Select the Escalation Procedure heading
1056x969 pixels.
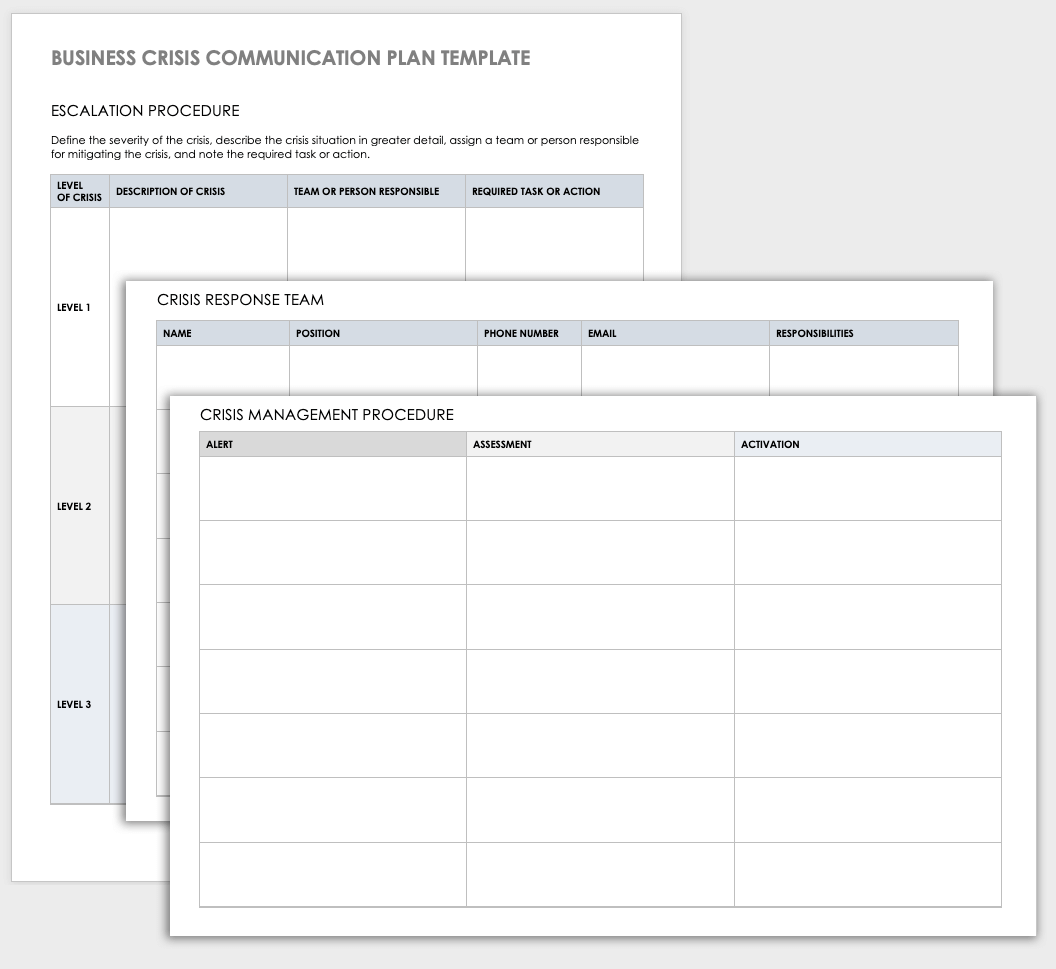pyautogui.click(x=145, y=111)
